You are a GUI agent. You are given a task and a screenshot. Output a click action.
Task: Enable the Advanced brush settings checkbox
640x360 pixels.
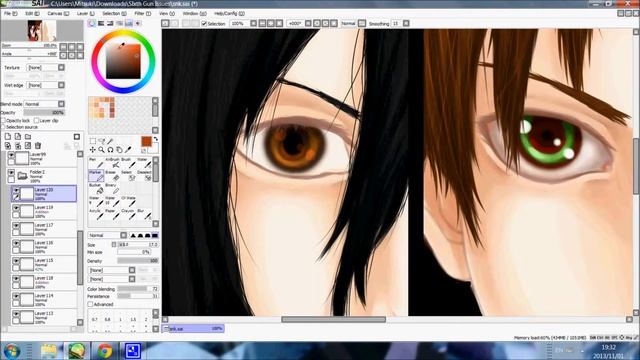pos(90,304)
